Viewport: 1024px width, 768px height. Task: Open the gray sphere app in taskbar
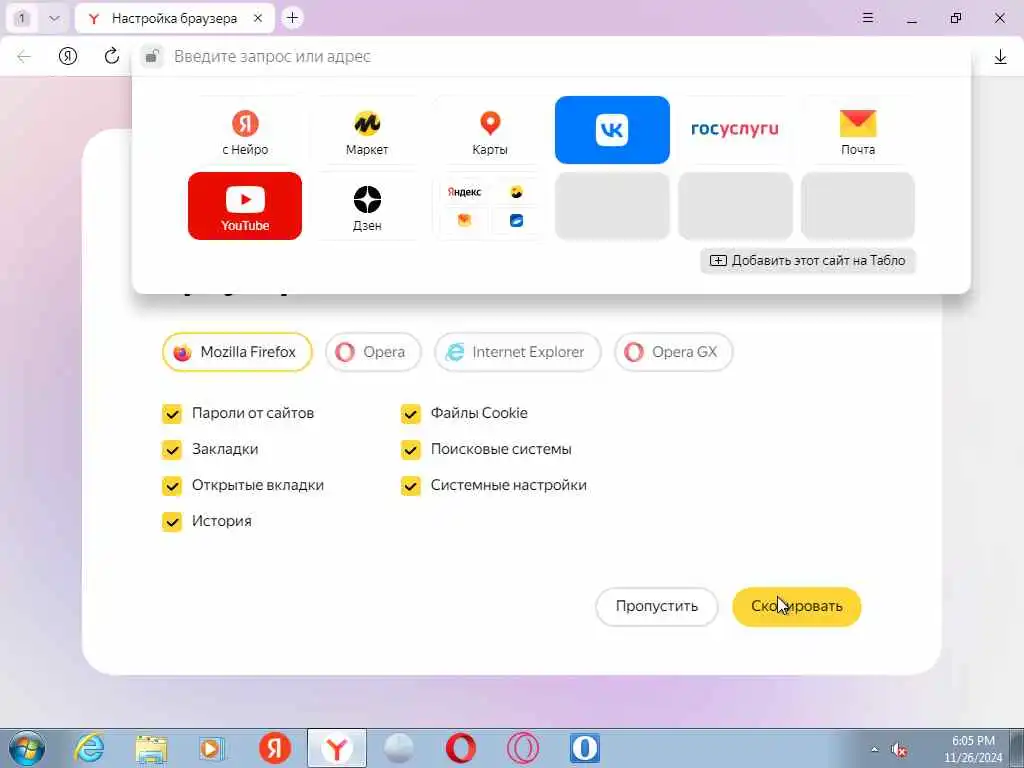tap(398, 748)
